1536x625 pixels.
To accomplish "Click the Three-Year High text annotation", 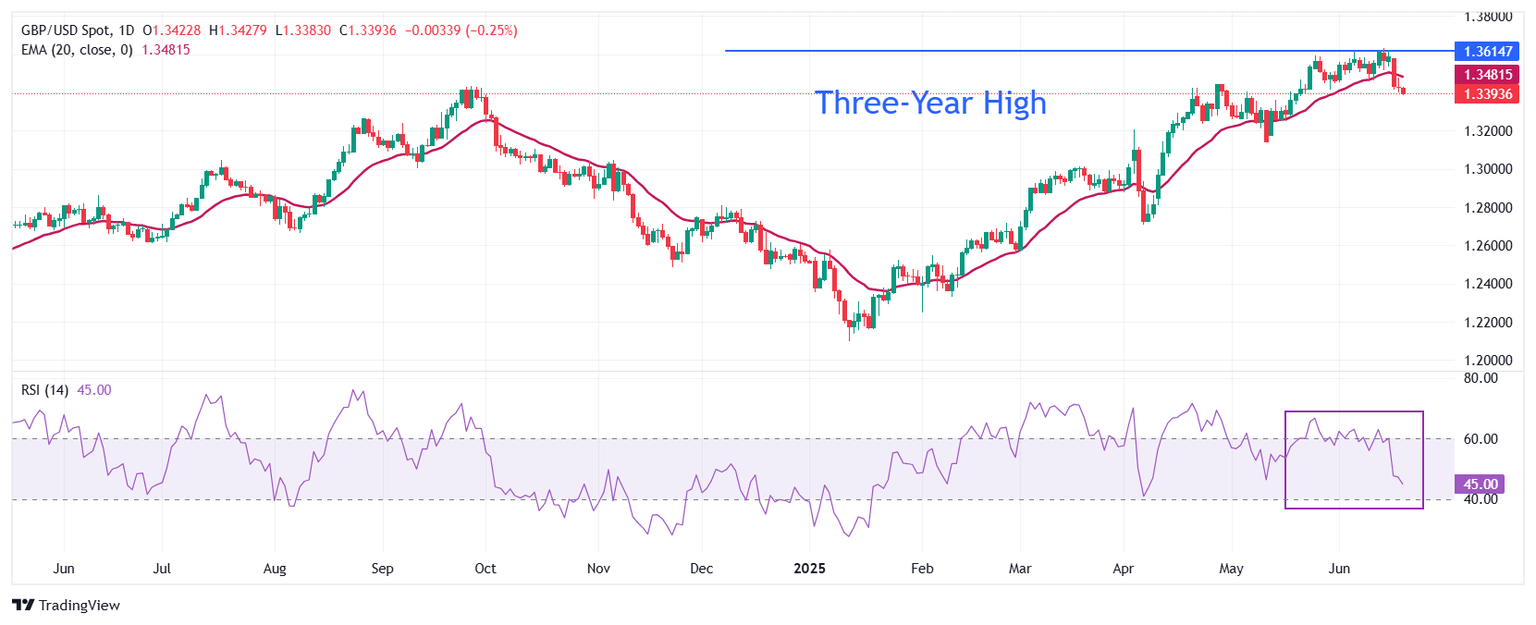I will [x=932, y=103].
